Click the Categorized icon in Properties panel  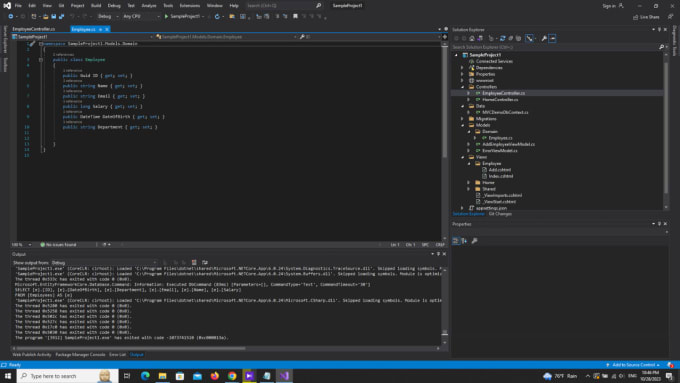tap(456, 241)
